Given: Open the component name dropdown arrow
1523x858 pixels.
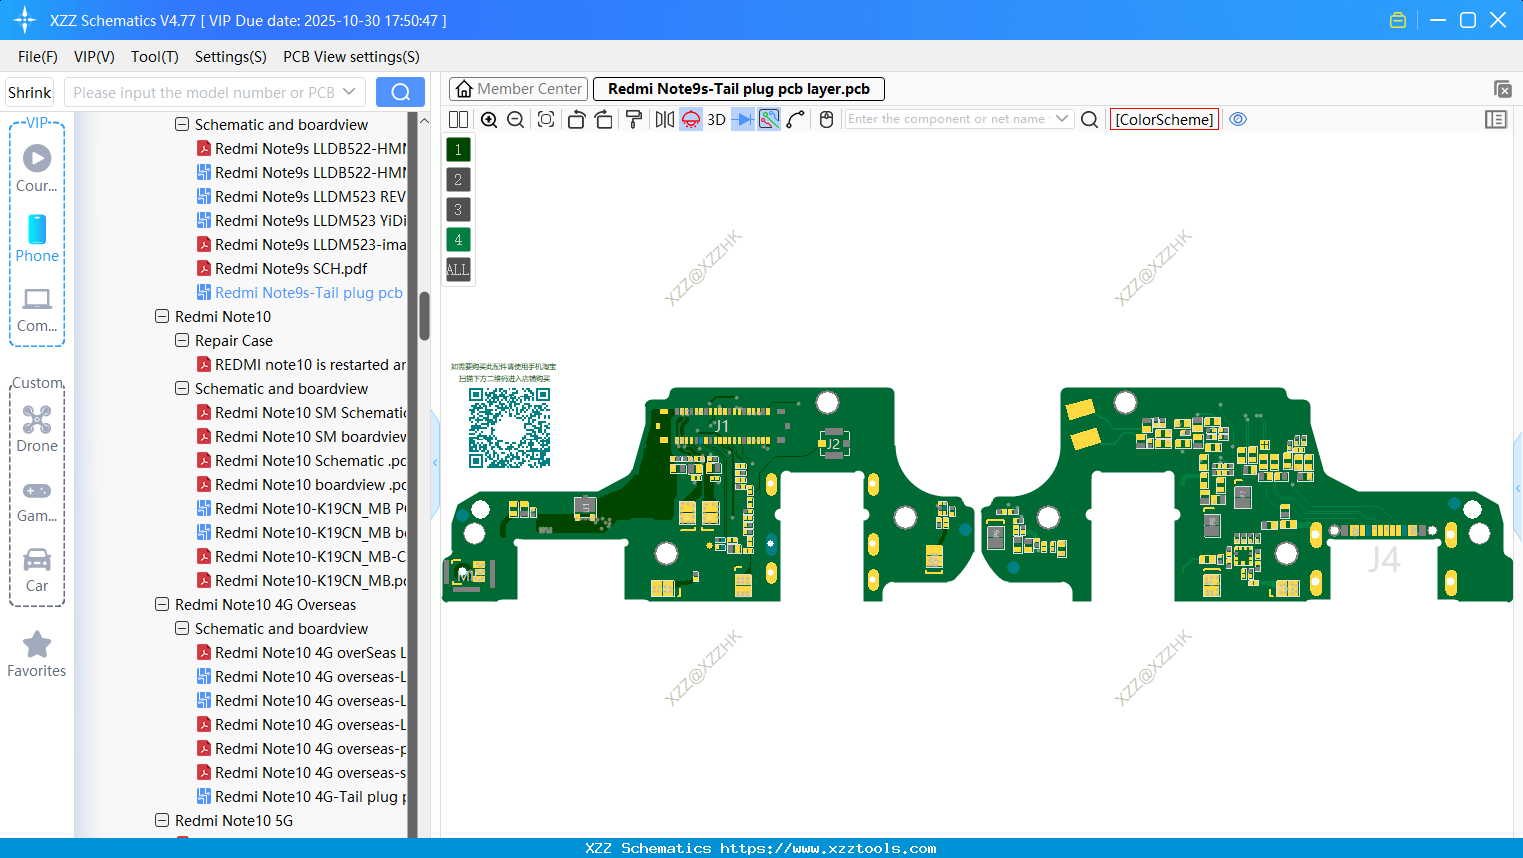Looking at the screenshot, I should click(1062, 119).
